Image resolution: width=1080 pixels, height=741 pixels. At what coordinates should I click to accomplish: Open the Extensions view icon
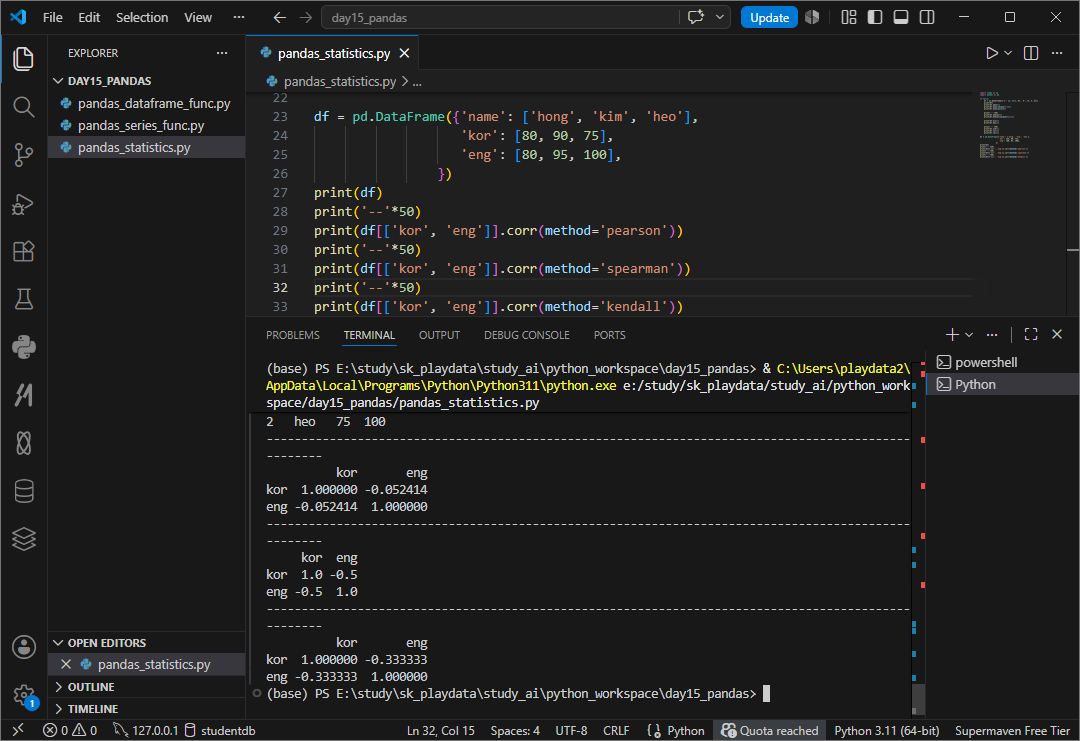pyautogui.click(x=23, y=251)
